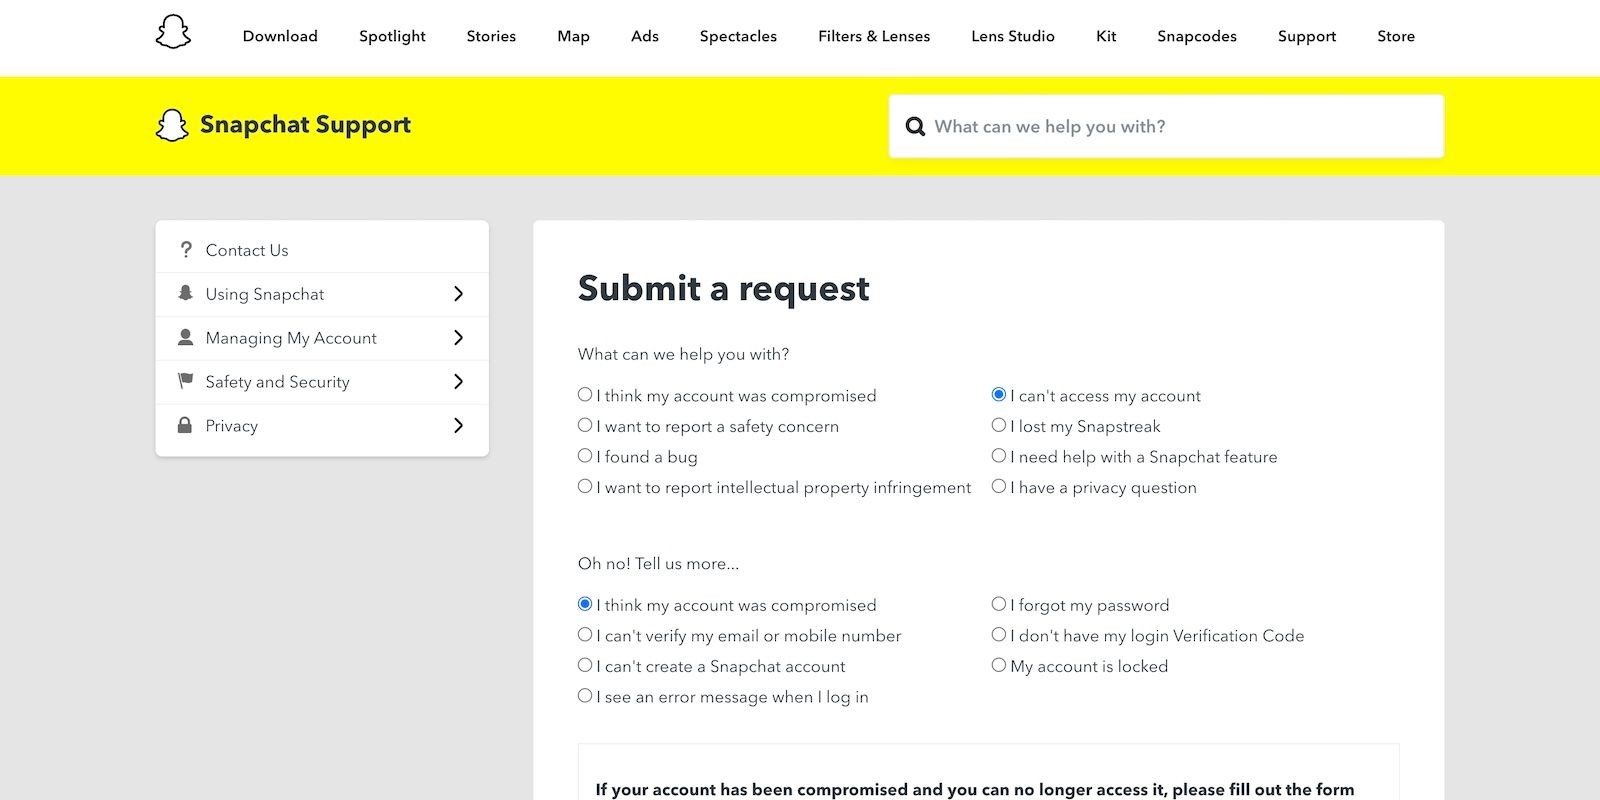Select top 'I think my account was compromised' radio

click(585, 395)
